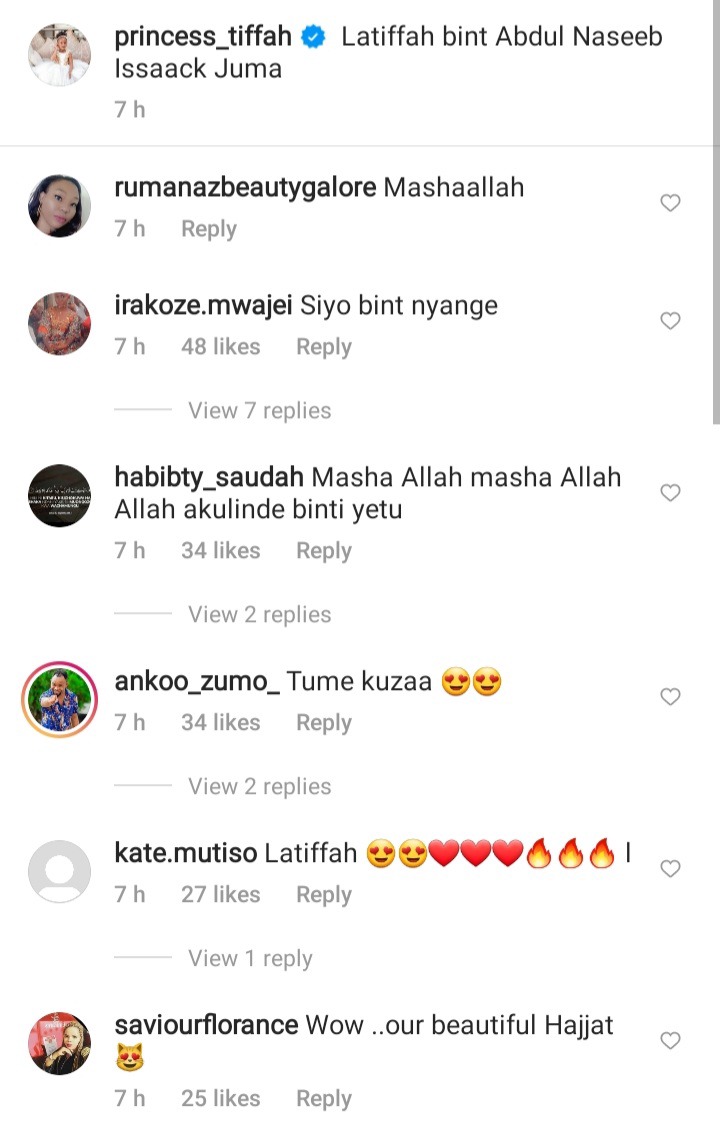
Task: Open 48 likes list on irakoze.mwajei comment
Action: [220, 347]
